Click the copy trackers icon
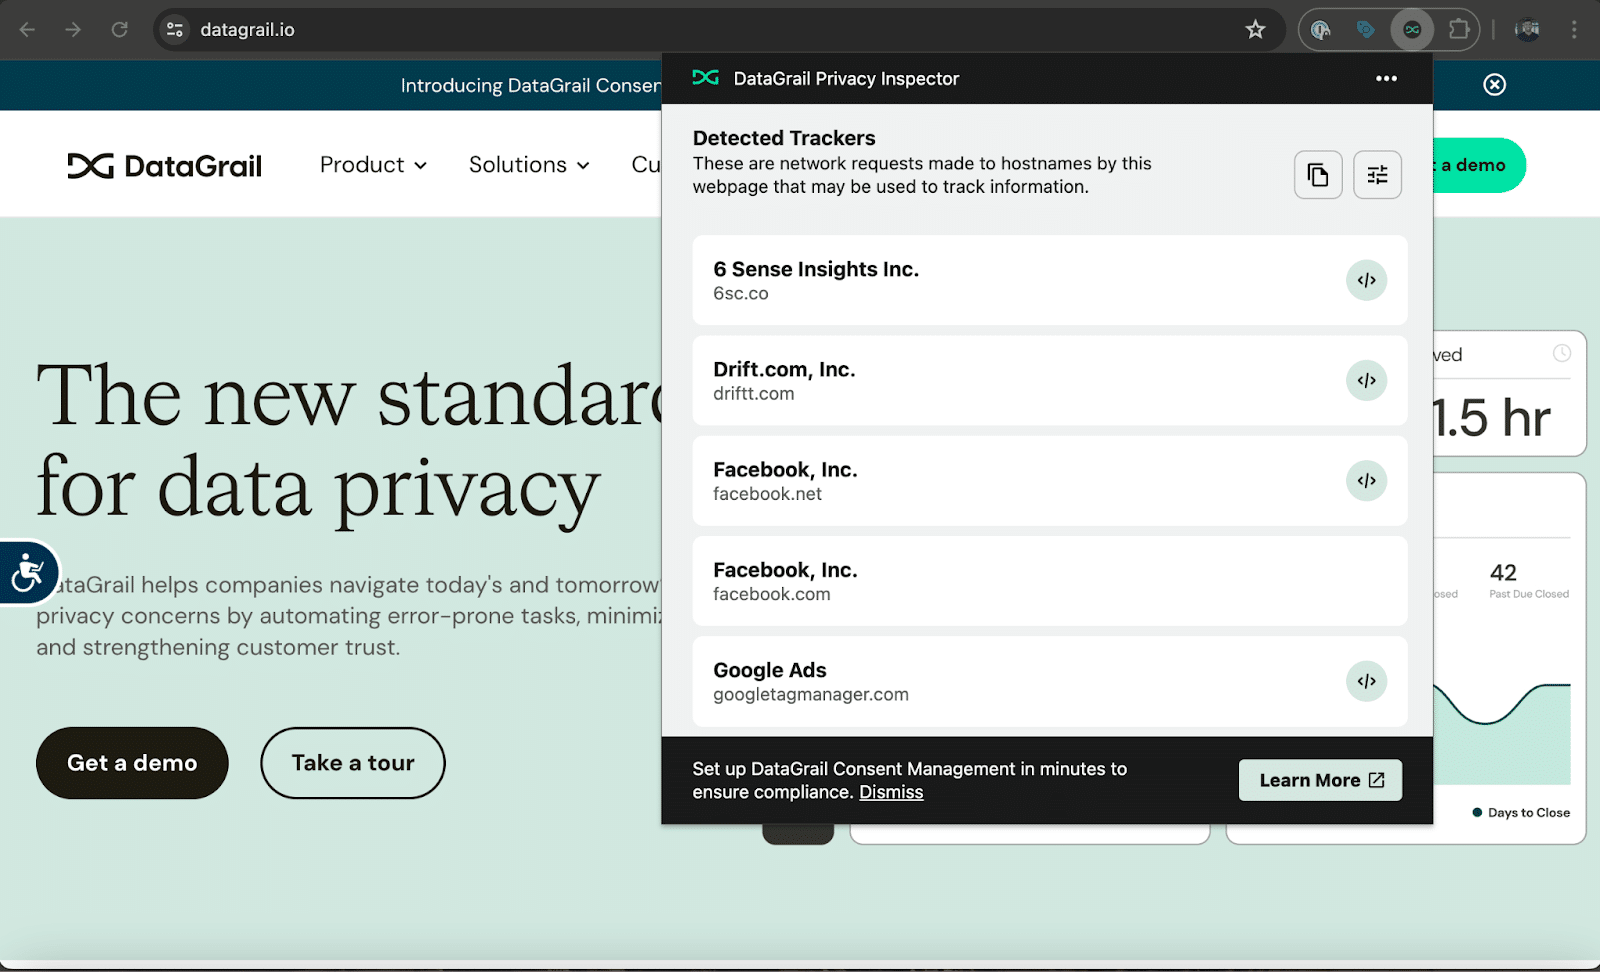This screenshot has height=972, width=1600. pyautogui.click(x=1318, y=175)
